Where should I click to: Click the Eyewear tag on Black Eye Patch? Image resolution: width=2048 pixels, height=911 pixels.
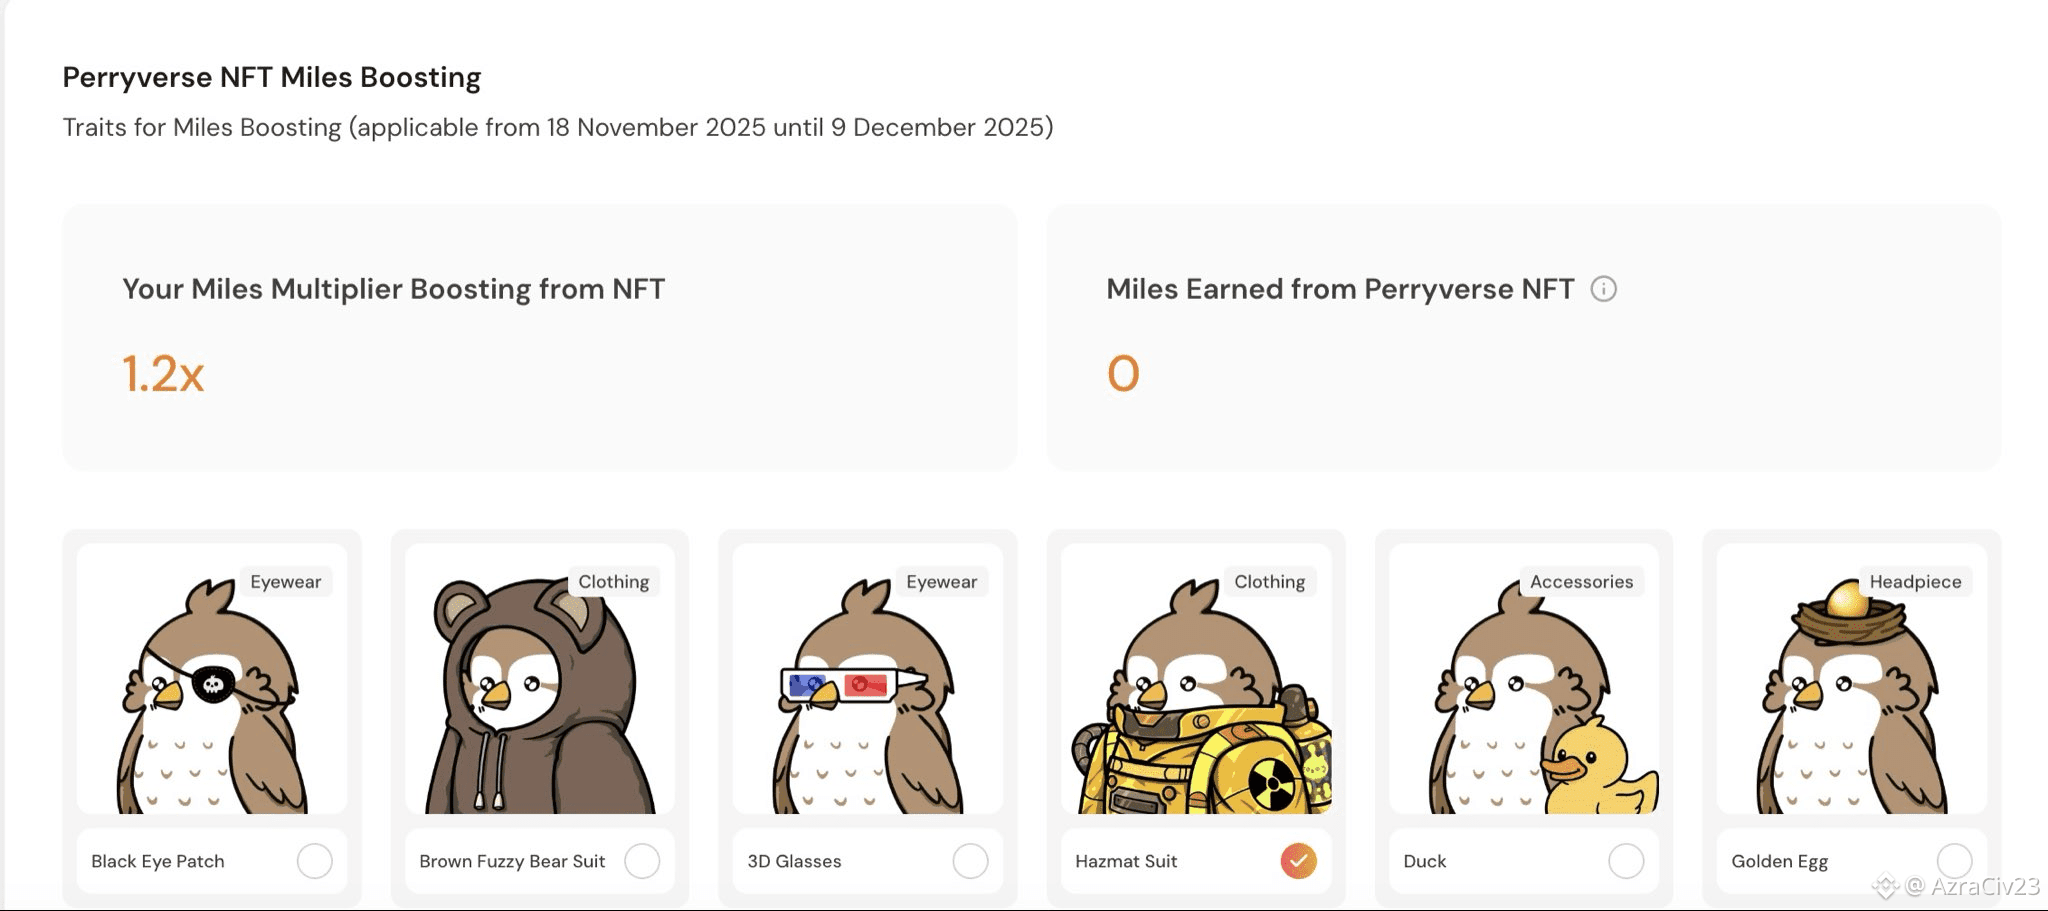[286, 582]
